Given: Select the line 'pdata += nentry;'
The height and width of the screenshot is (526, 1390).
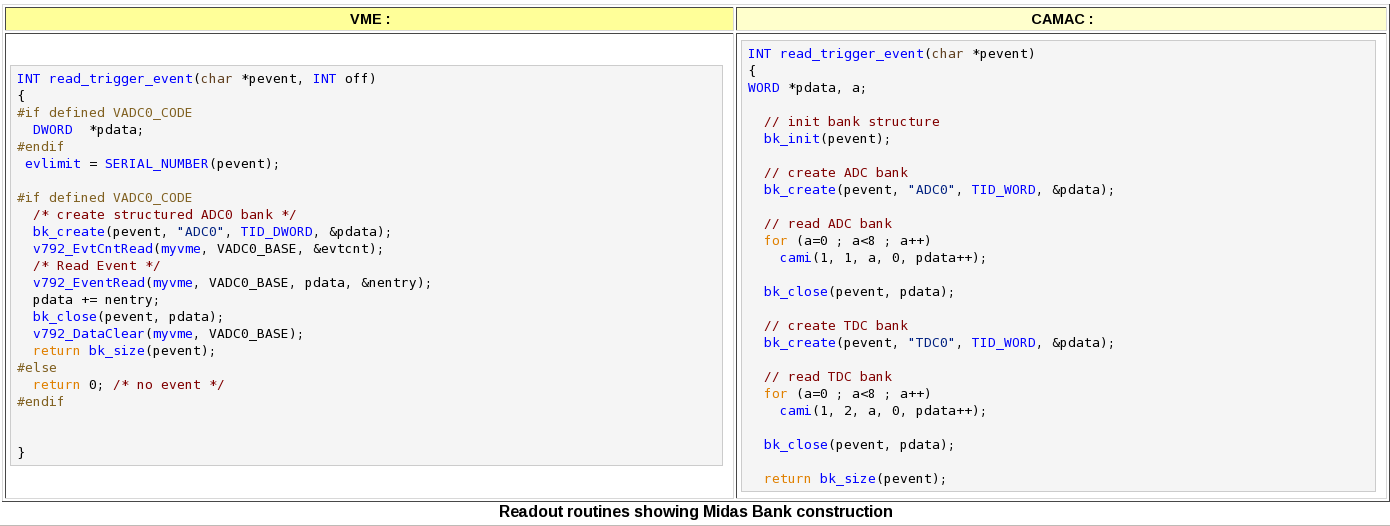Looking at the screenshot, I should point(97,299).
